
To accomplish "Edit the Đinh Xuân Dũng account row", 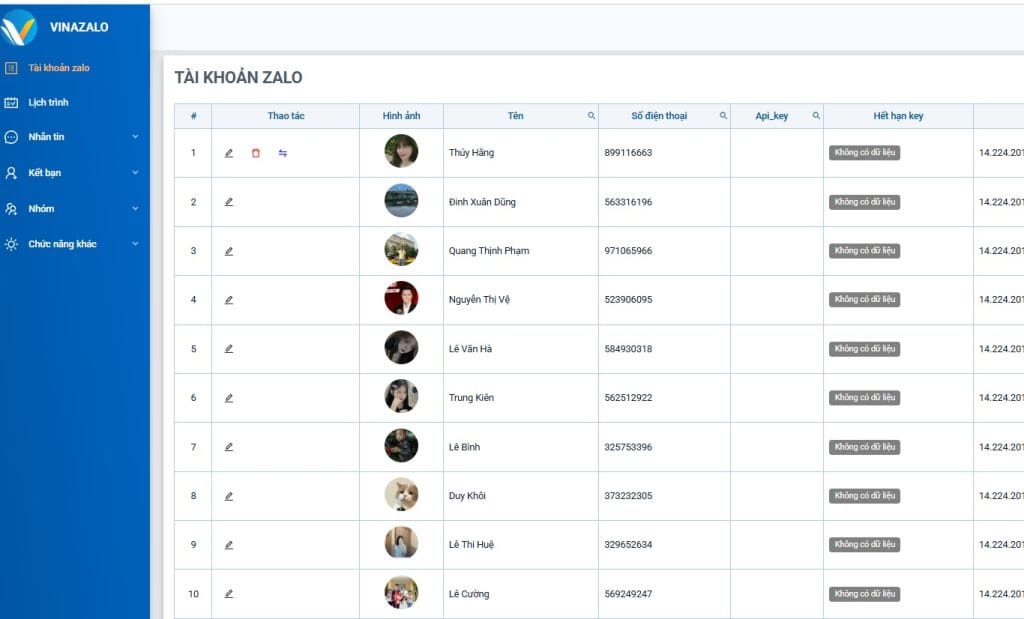I will (x=229, y=202).
